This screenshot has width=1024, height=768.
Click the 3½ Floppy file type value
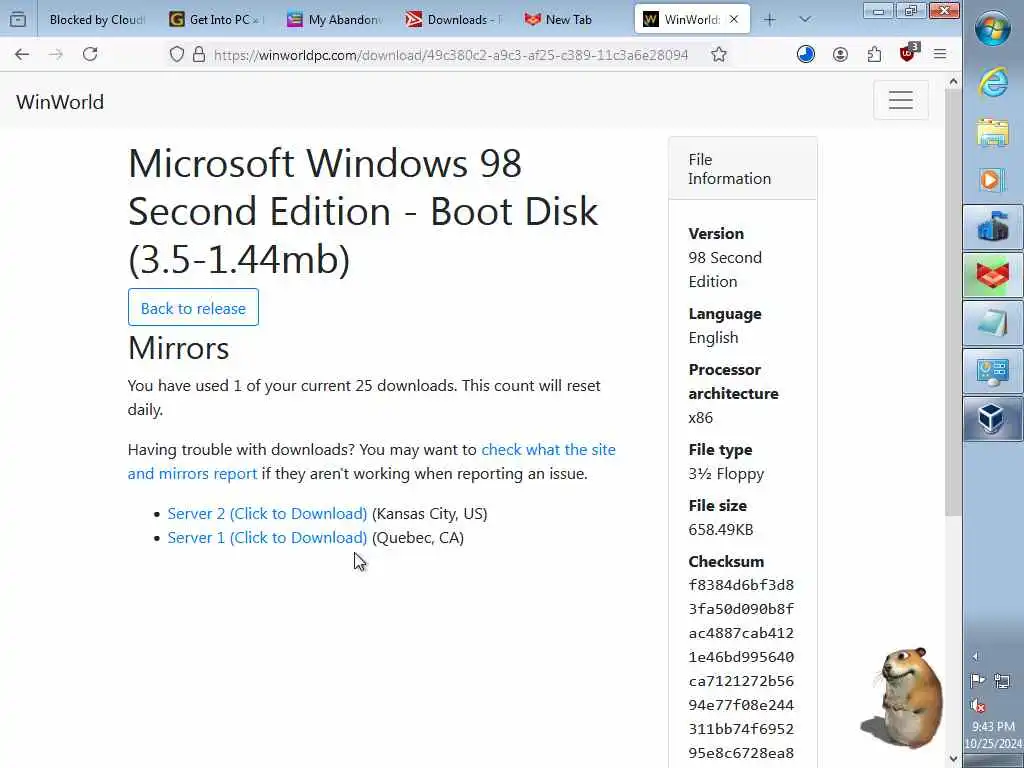click(x=726, y=474)
